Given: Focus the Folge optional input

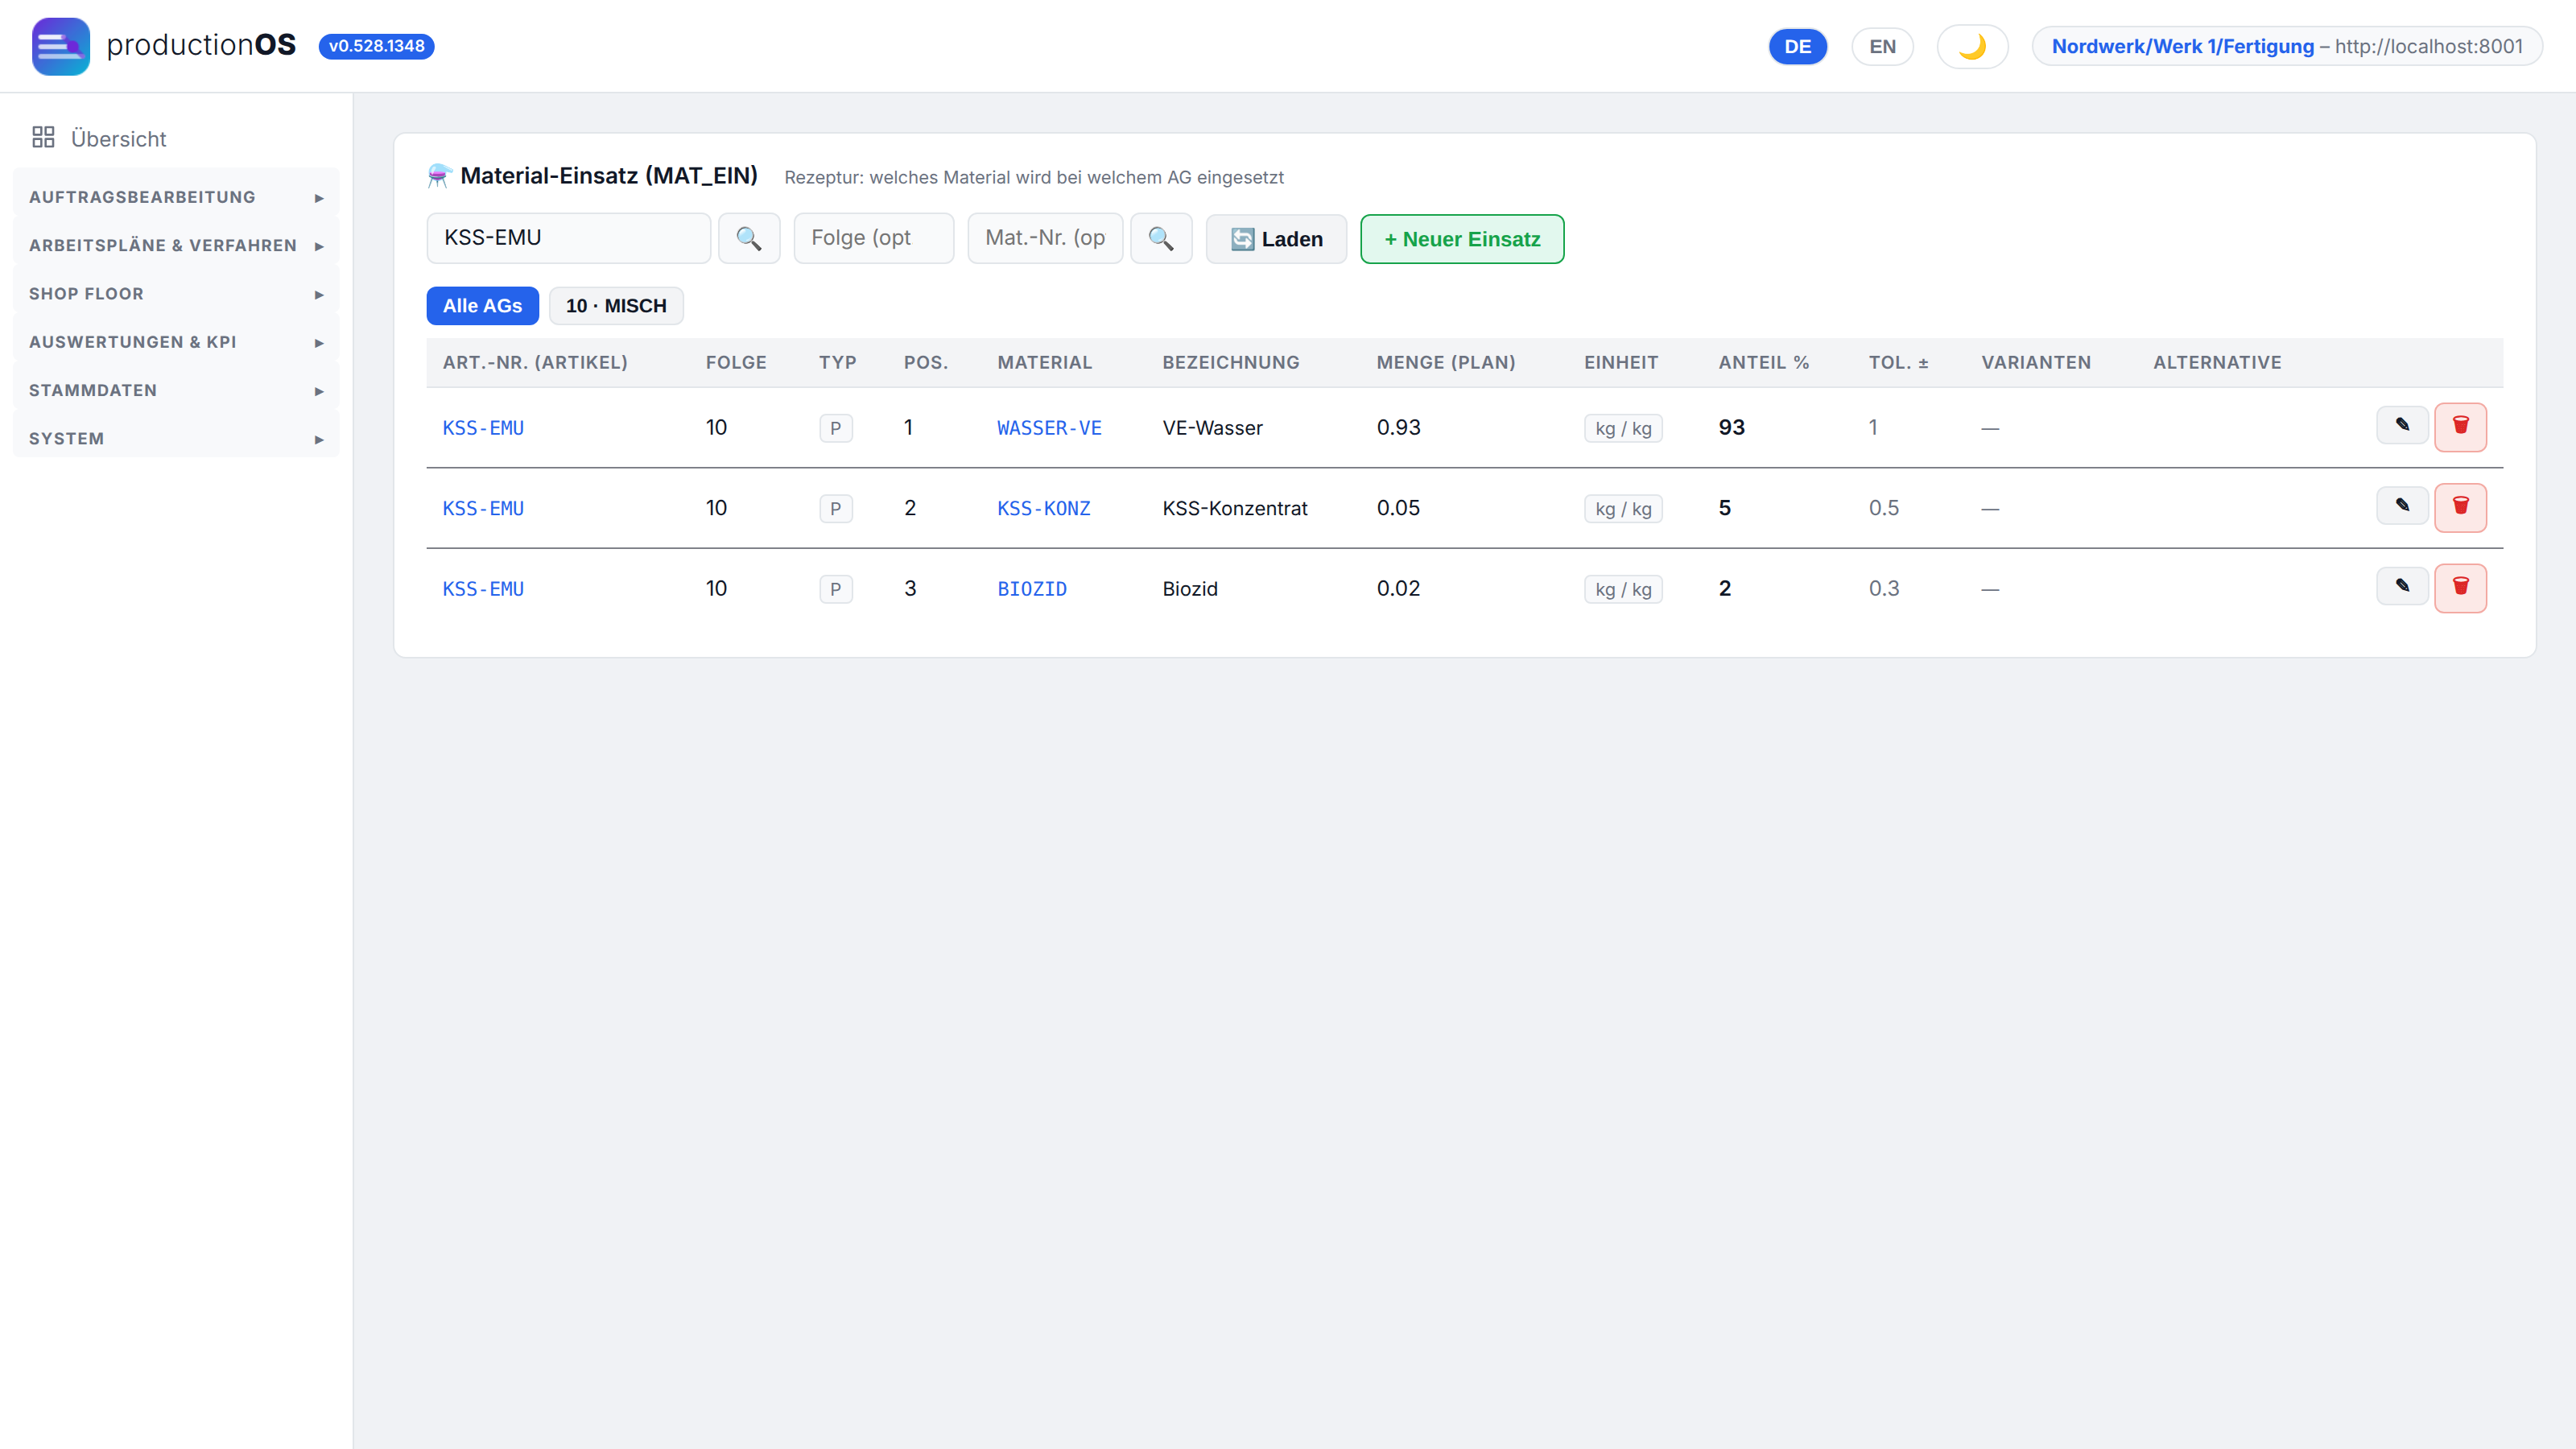Looking at the screenshot, I should [x=873, y=238].
